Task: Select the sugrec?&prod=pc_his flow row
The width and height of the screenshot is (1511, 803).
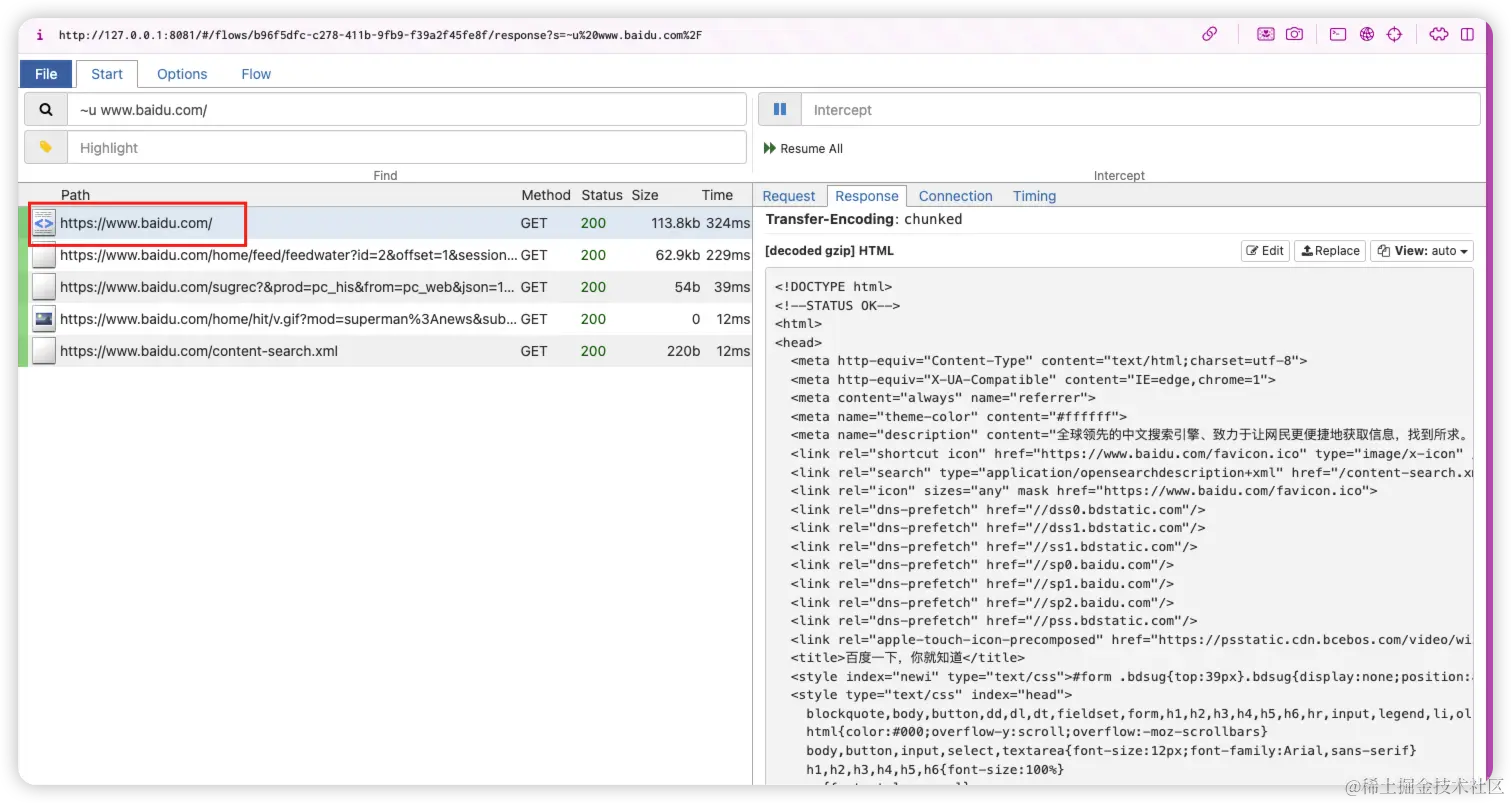Action: [385, 287]
